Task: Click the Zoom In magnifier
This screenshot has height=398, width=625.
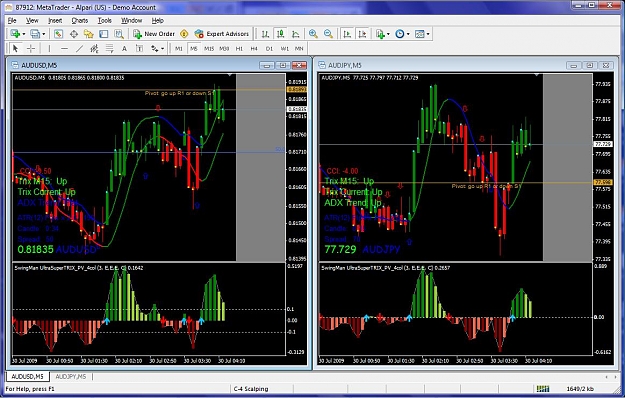Action: pos(313,34)
